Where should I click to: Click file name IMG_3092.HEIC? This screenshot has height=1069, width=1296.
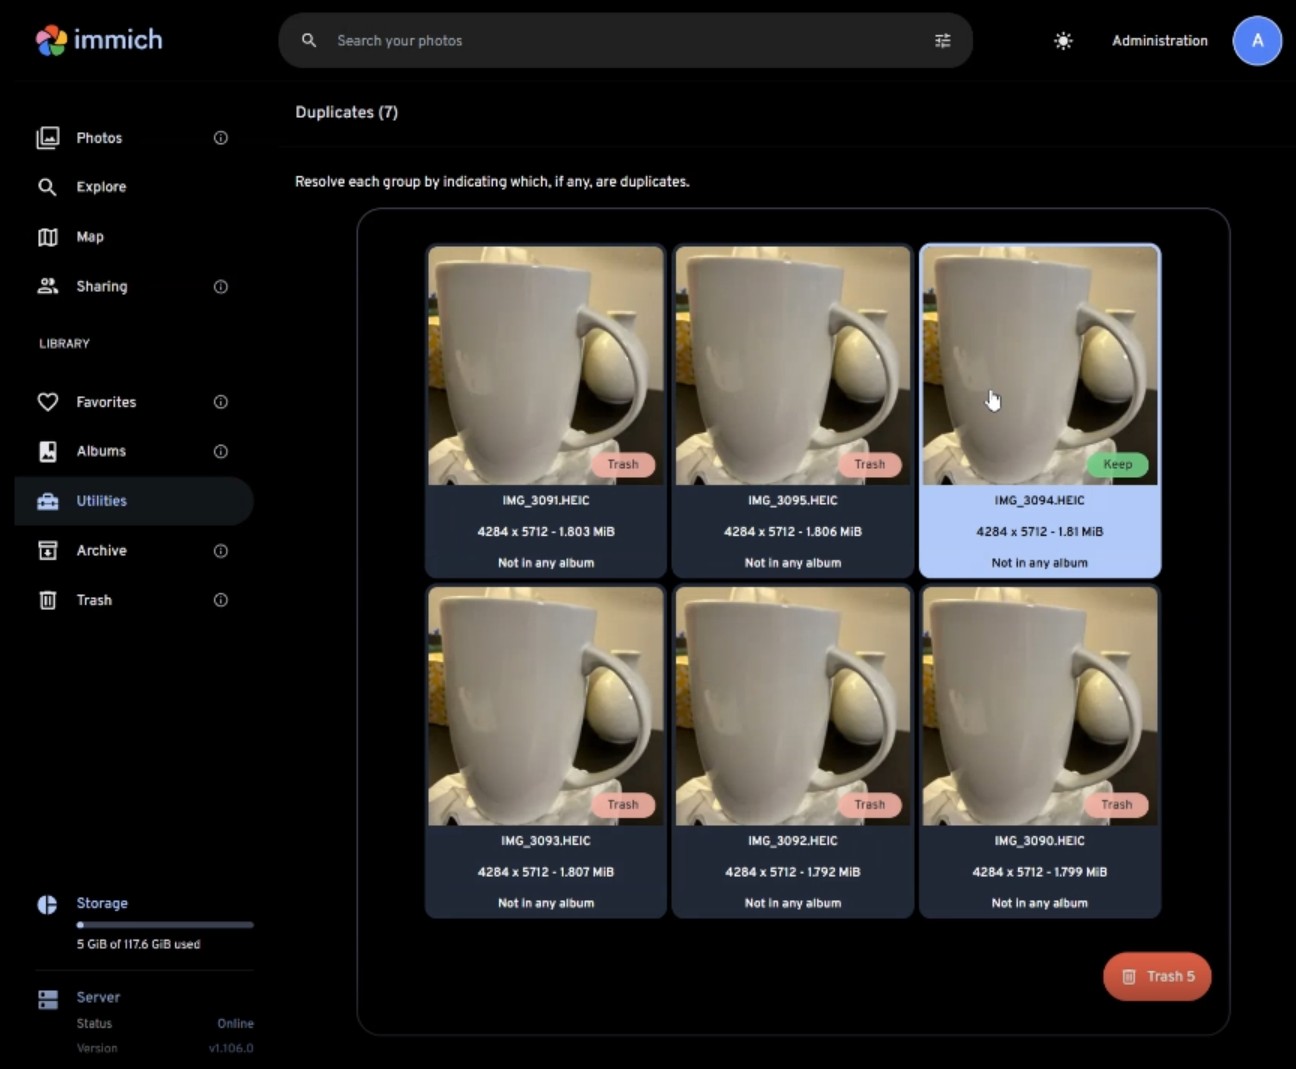pyautogui.click(x=793, y=841)
